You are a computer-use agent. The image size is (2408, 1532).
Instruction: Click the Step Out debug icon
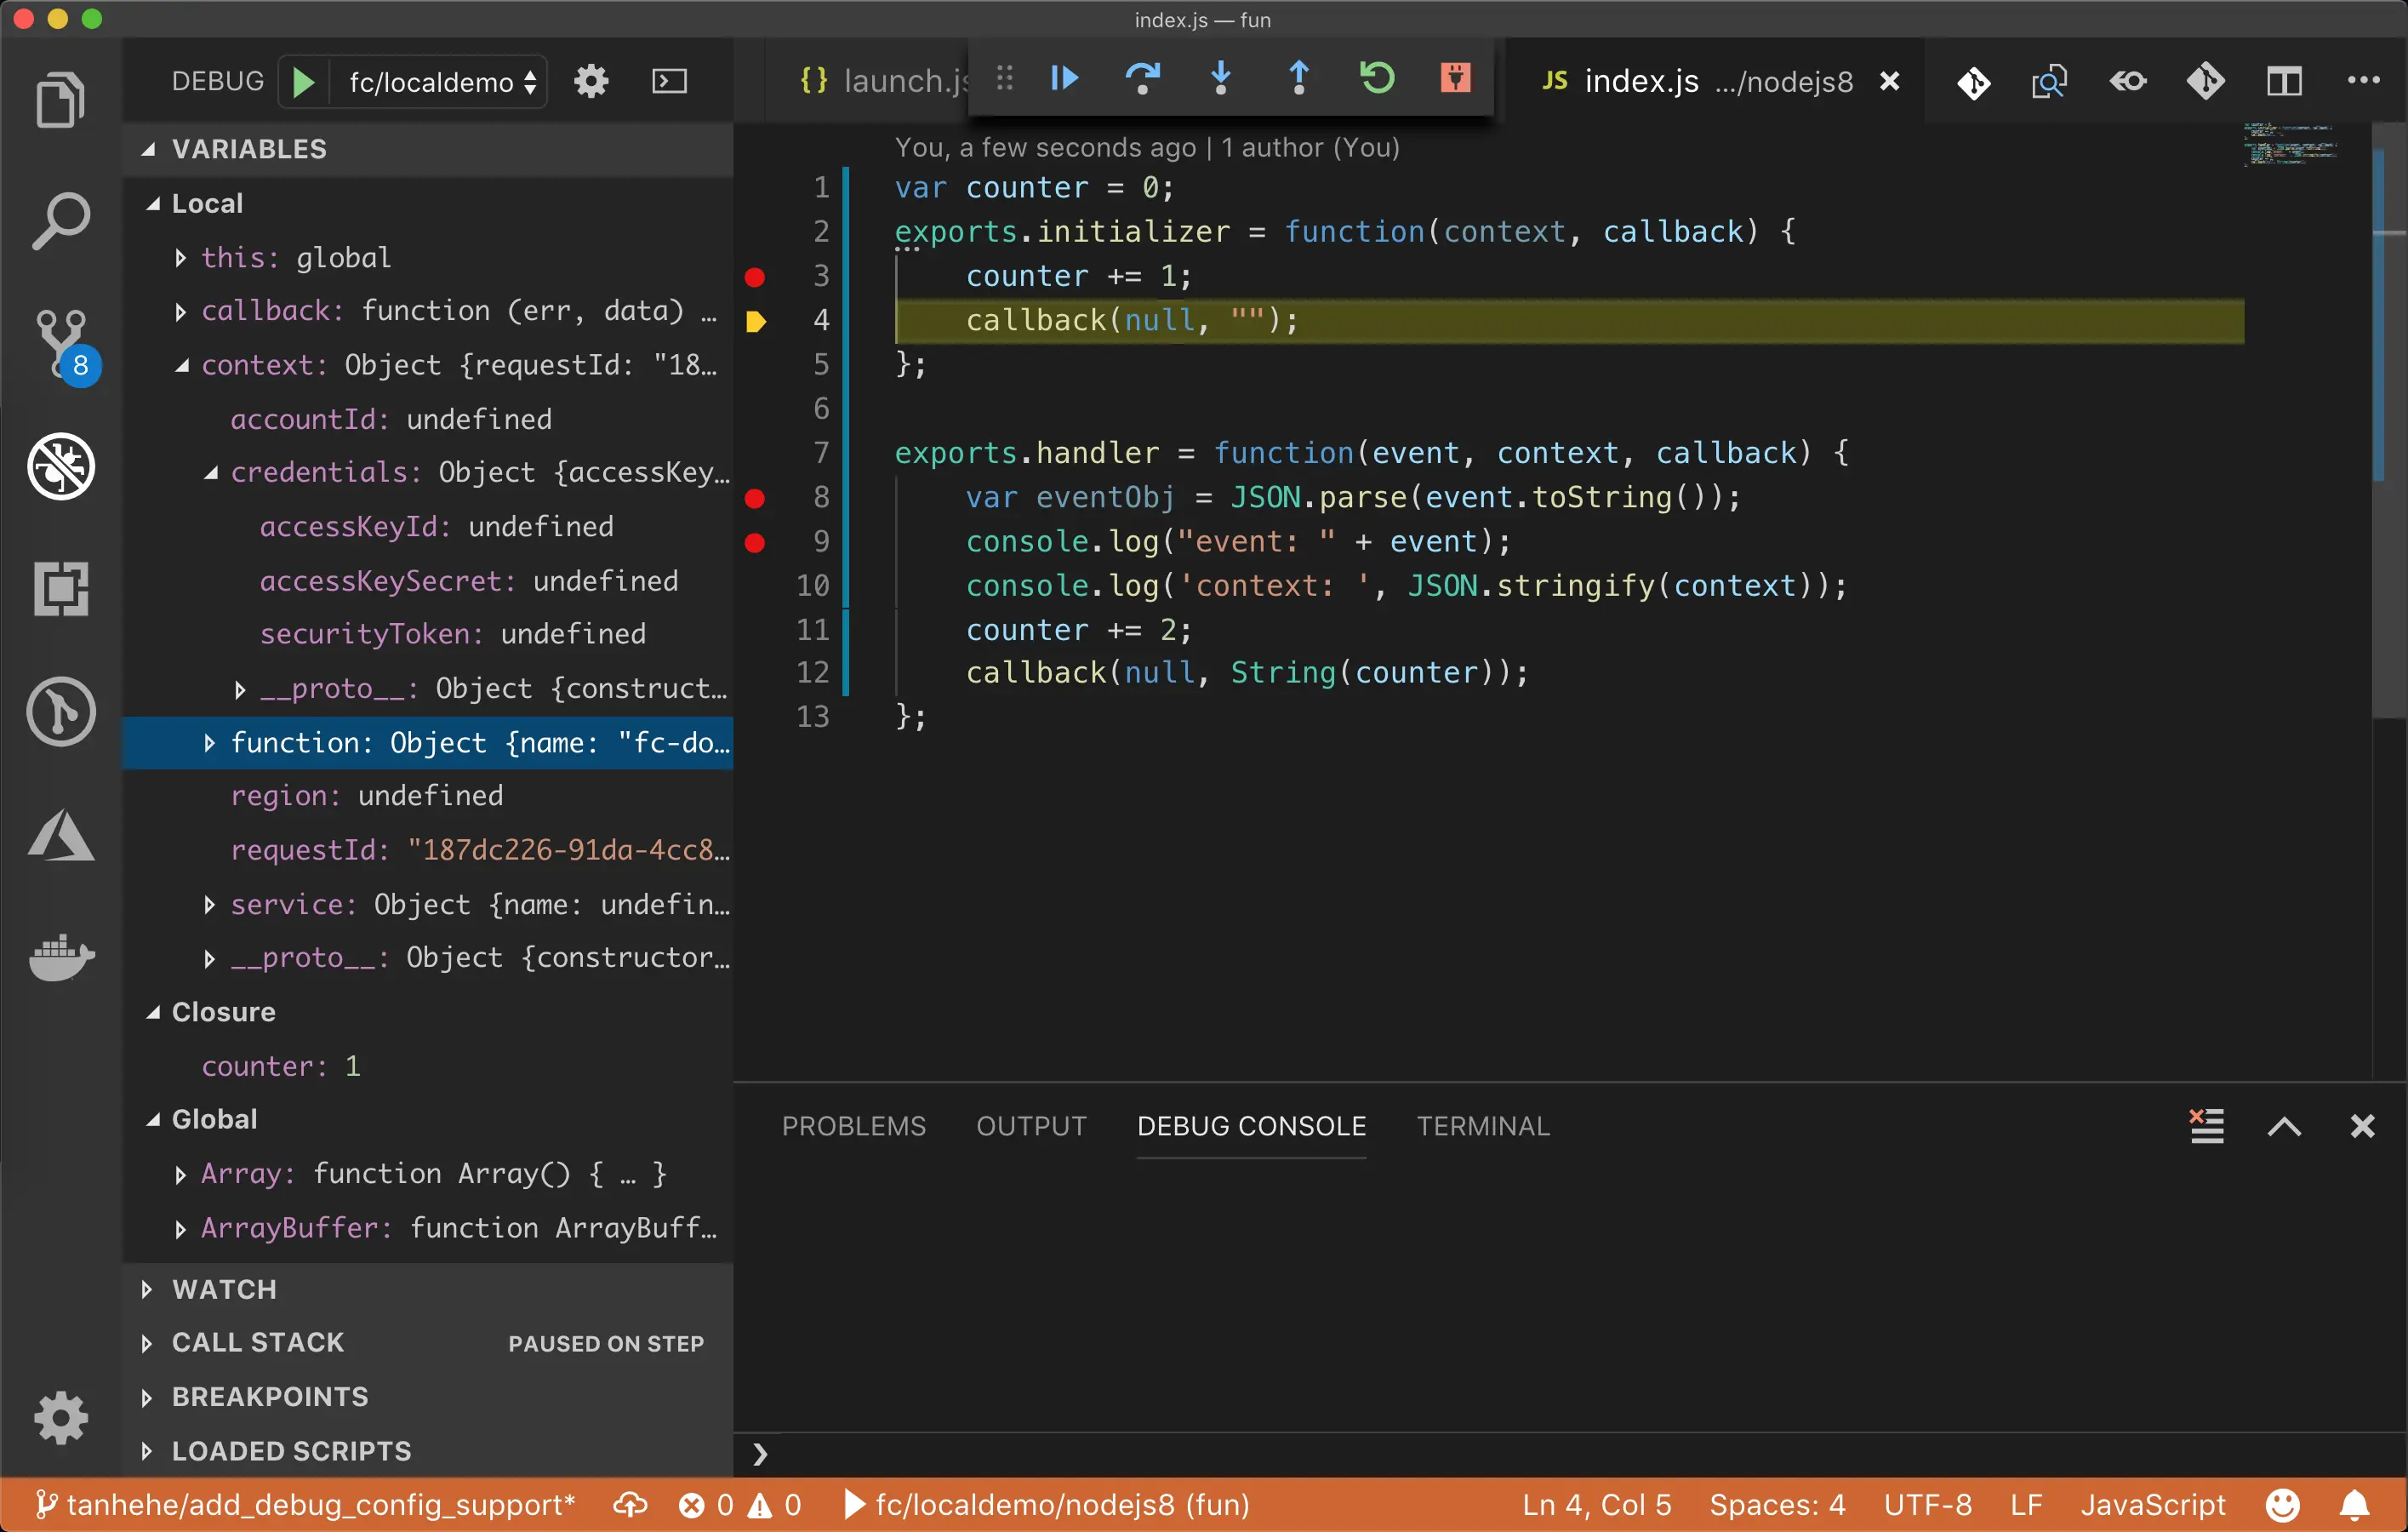(x=1298, y=78)
